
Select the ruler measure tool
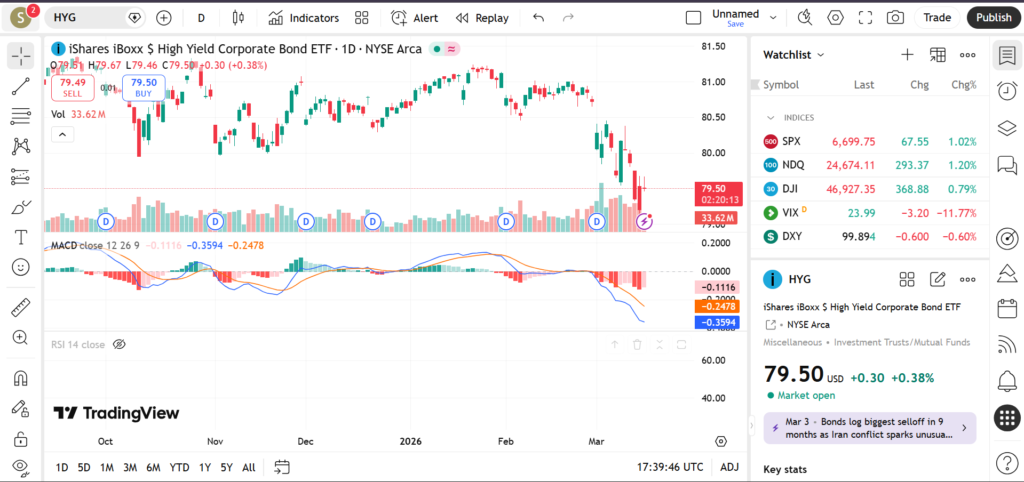point(20,308)
